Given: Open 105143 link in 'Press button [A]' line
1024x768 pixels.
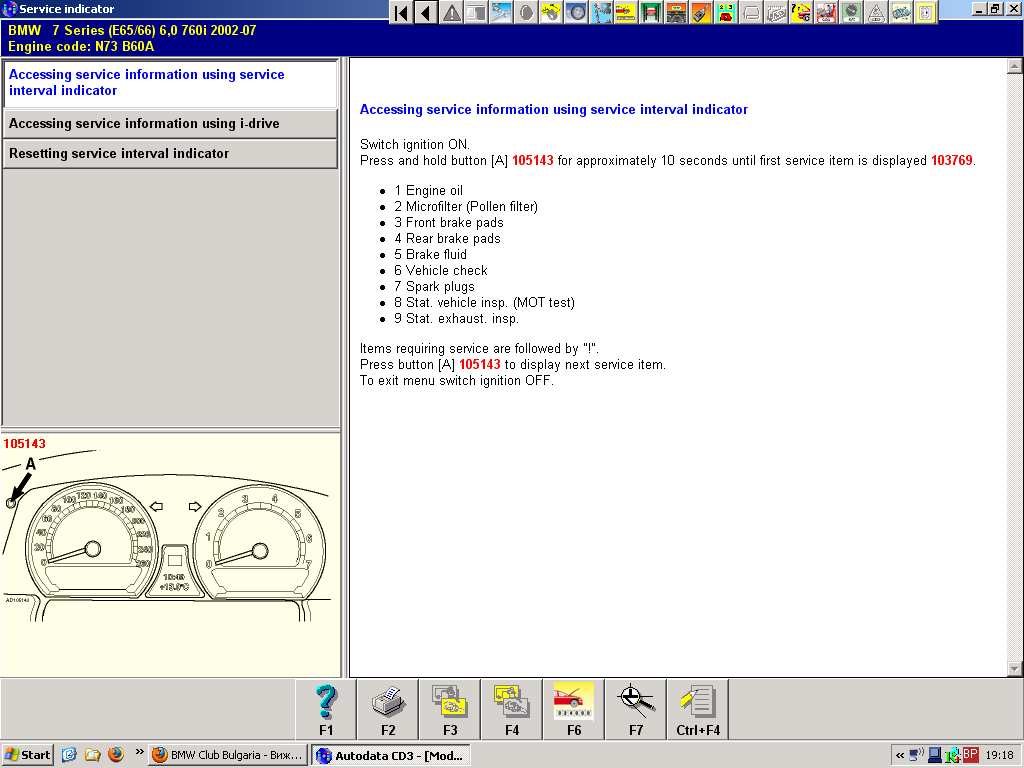Looking at the screenshot, I should pyautogui.click(x=479, y=365).
